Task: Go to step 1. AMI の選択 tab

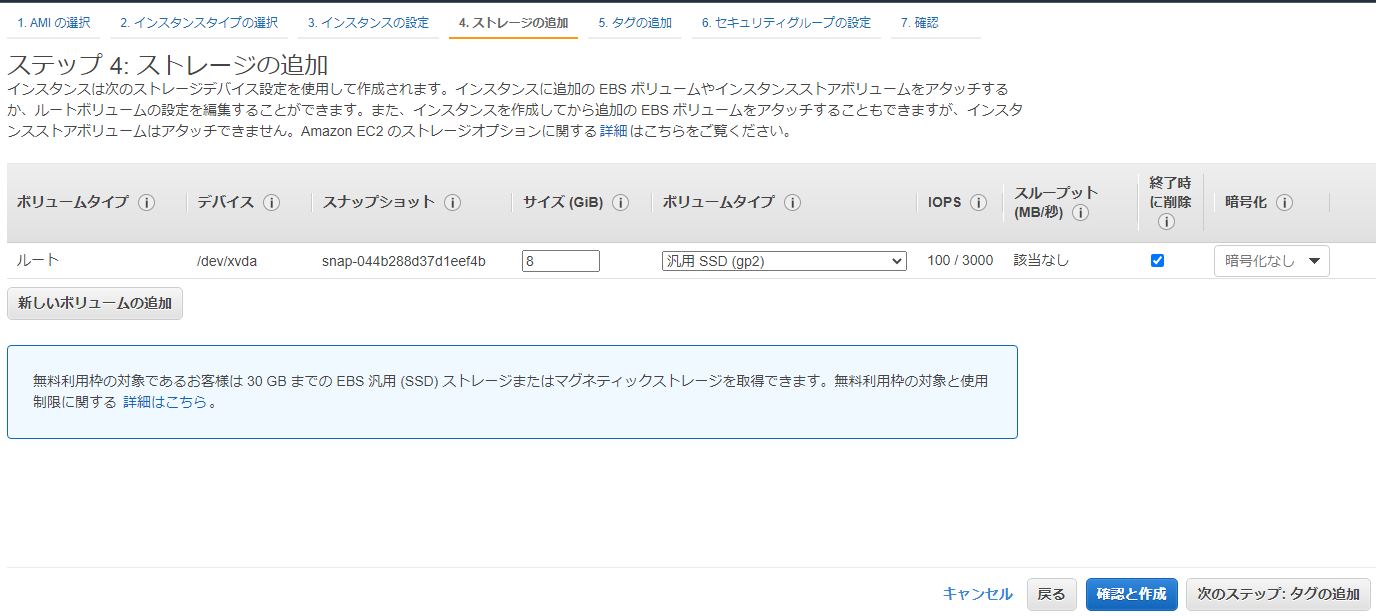Action: click(52, 22)
